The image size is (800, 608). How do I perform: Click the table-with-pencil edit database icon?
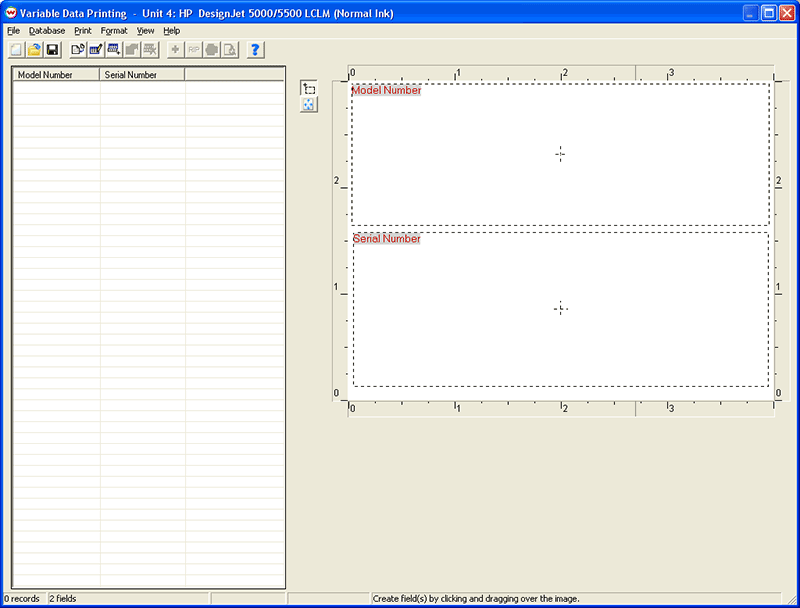tap(95, 50)
